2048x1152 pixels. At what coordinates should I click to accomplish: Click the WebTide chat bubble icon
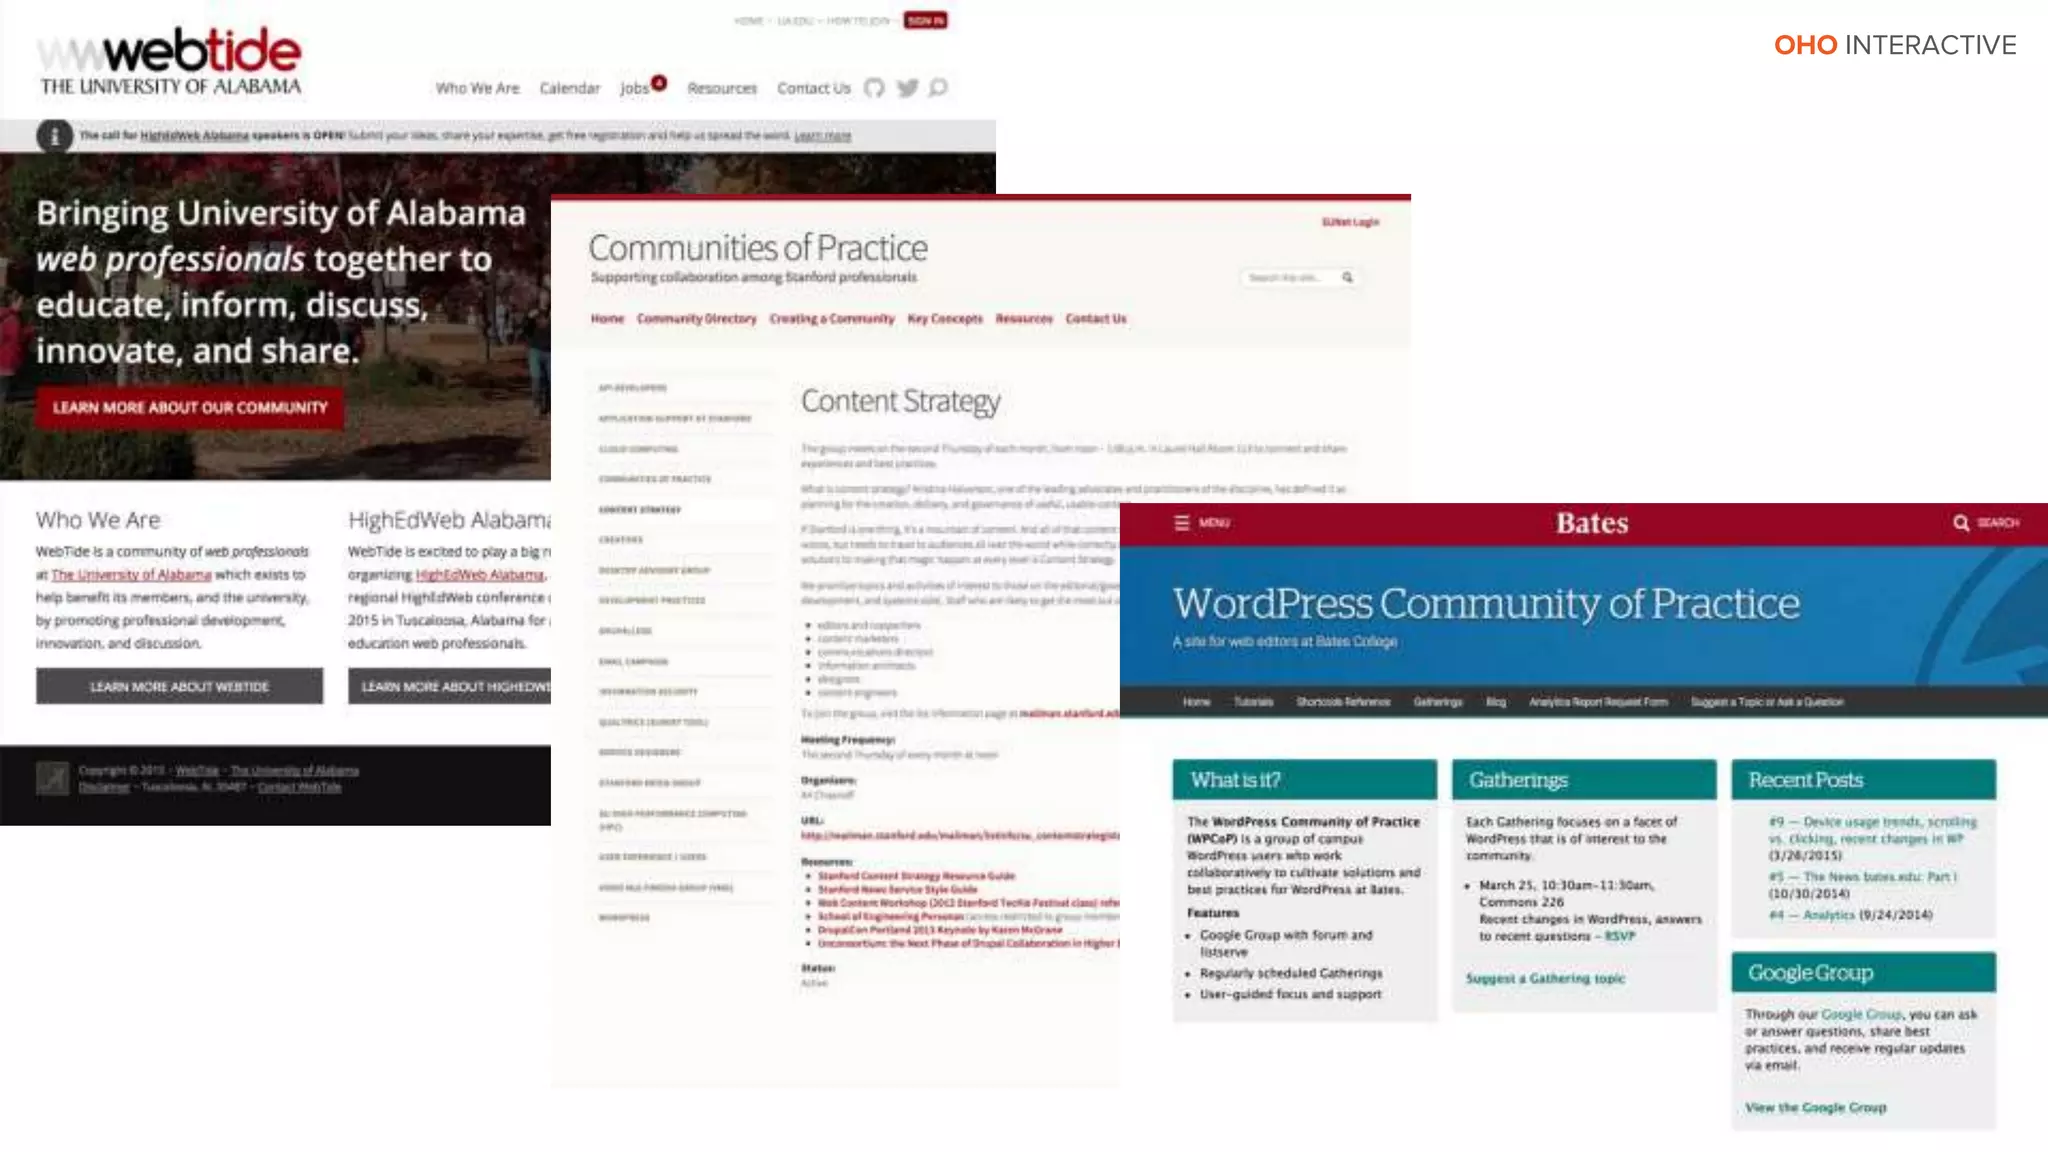938,88
